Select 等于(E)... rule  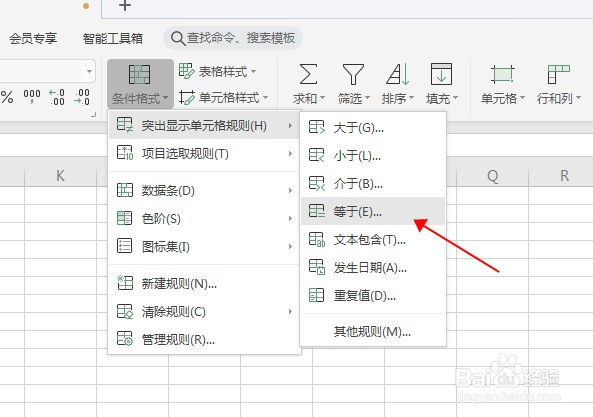coord(373,211)
